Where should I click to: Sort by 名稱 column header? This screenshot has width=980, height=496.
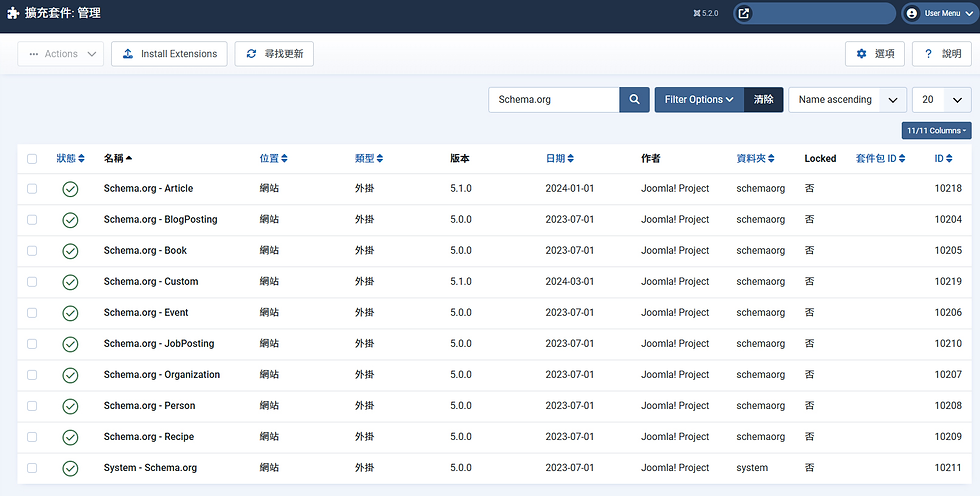click(x=118, y=159)
